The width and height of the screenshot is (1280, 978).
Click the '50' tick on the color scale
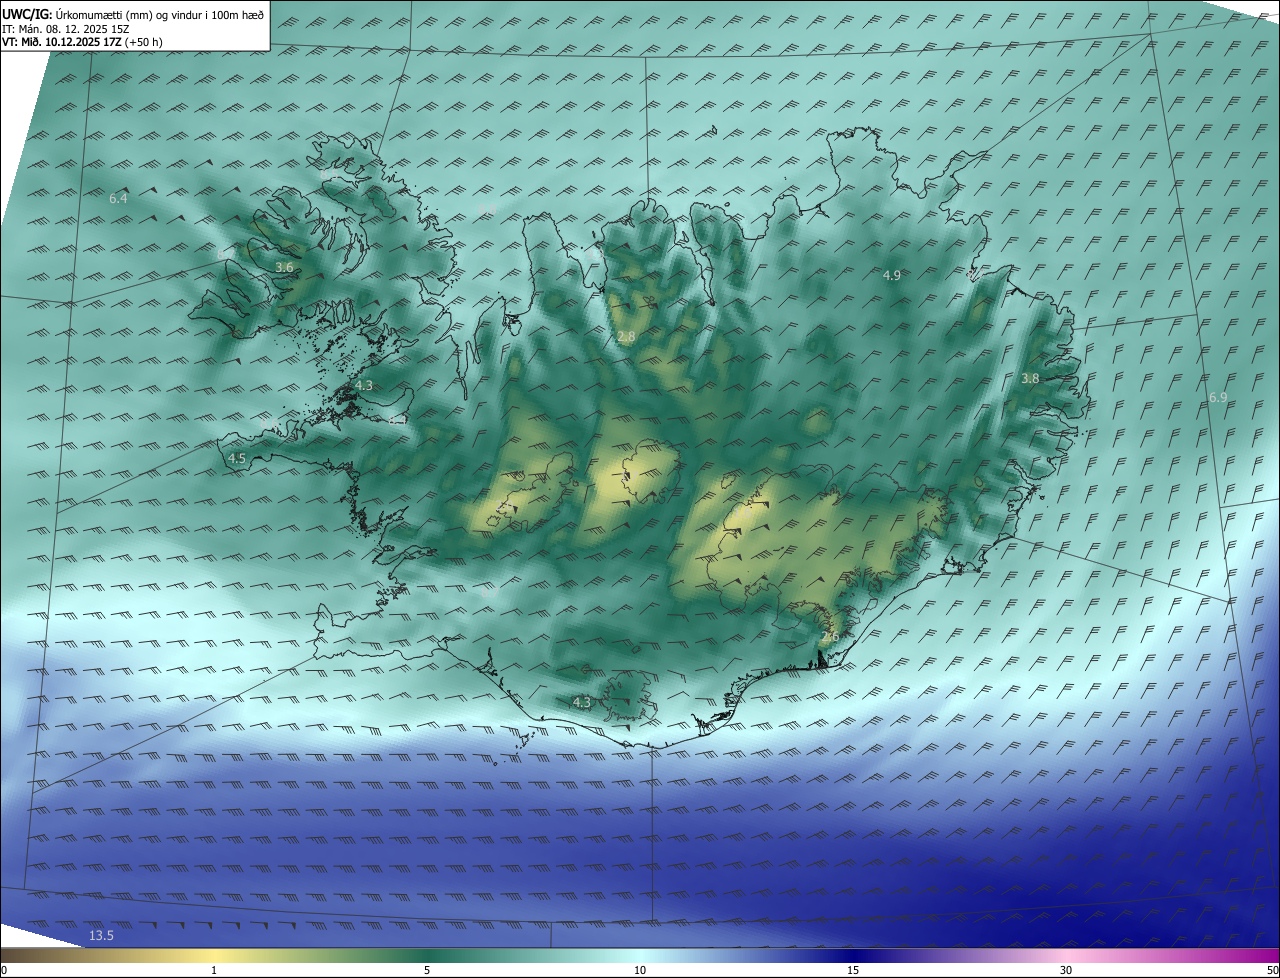click(x=1272, y=970)
